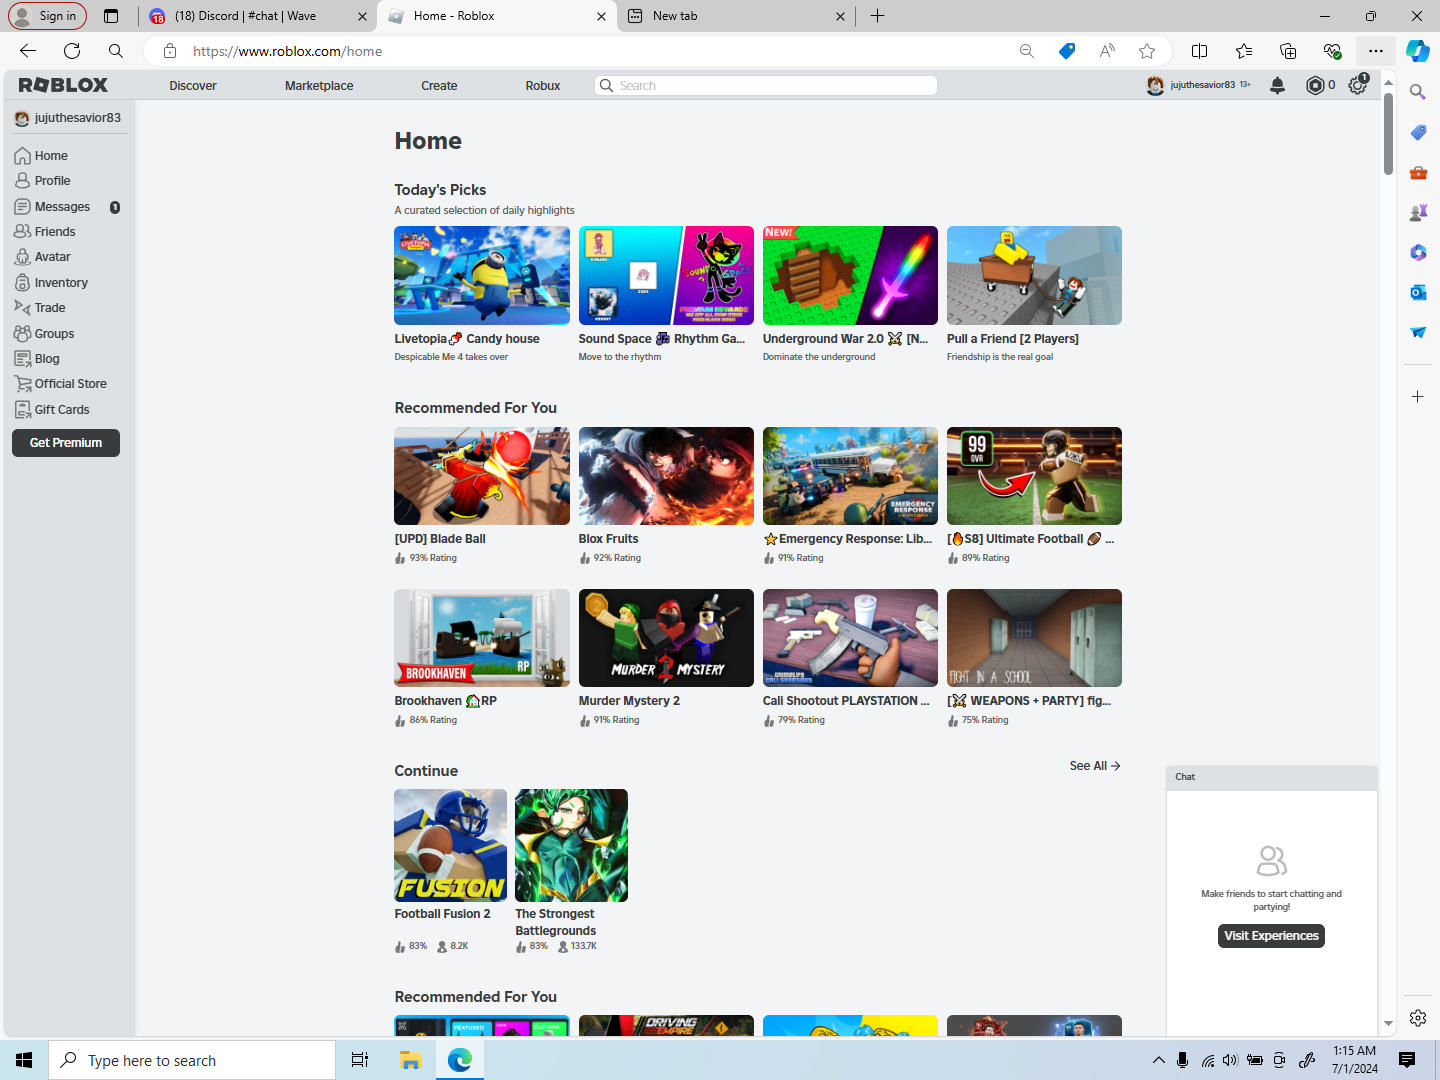Click the Visit Experiences button in Chat
The image size is (1440, 1080).
pos(1271,936)
